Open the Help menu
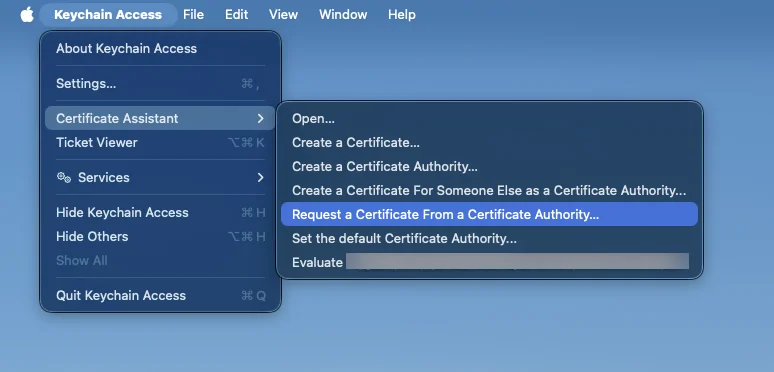Image resolution: width=774 pixels, height=372 pixels. click(x=402, y=15)
